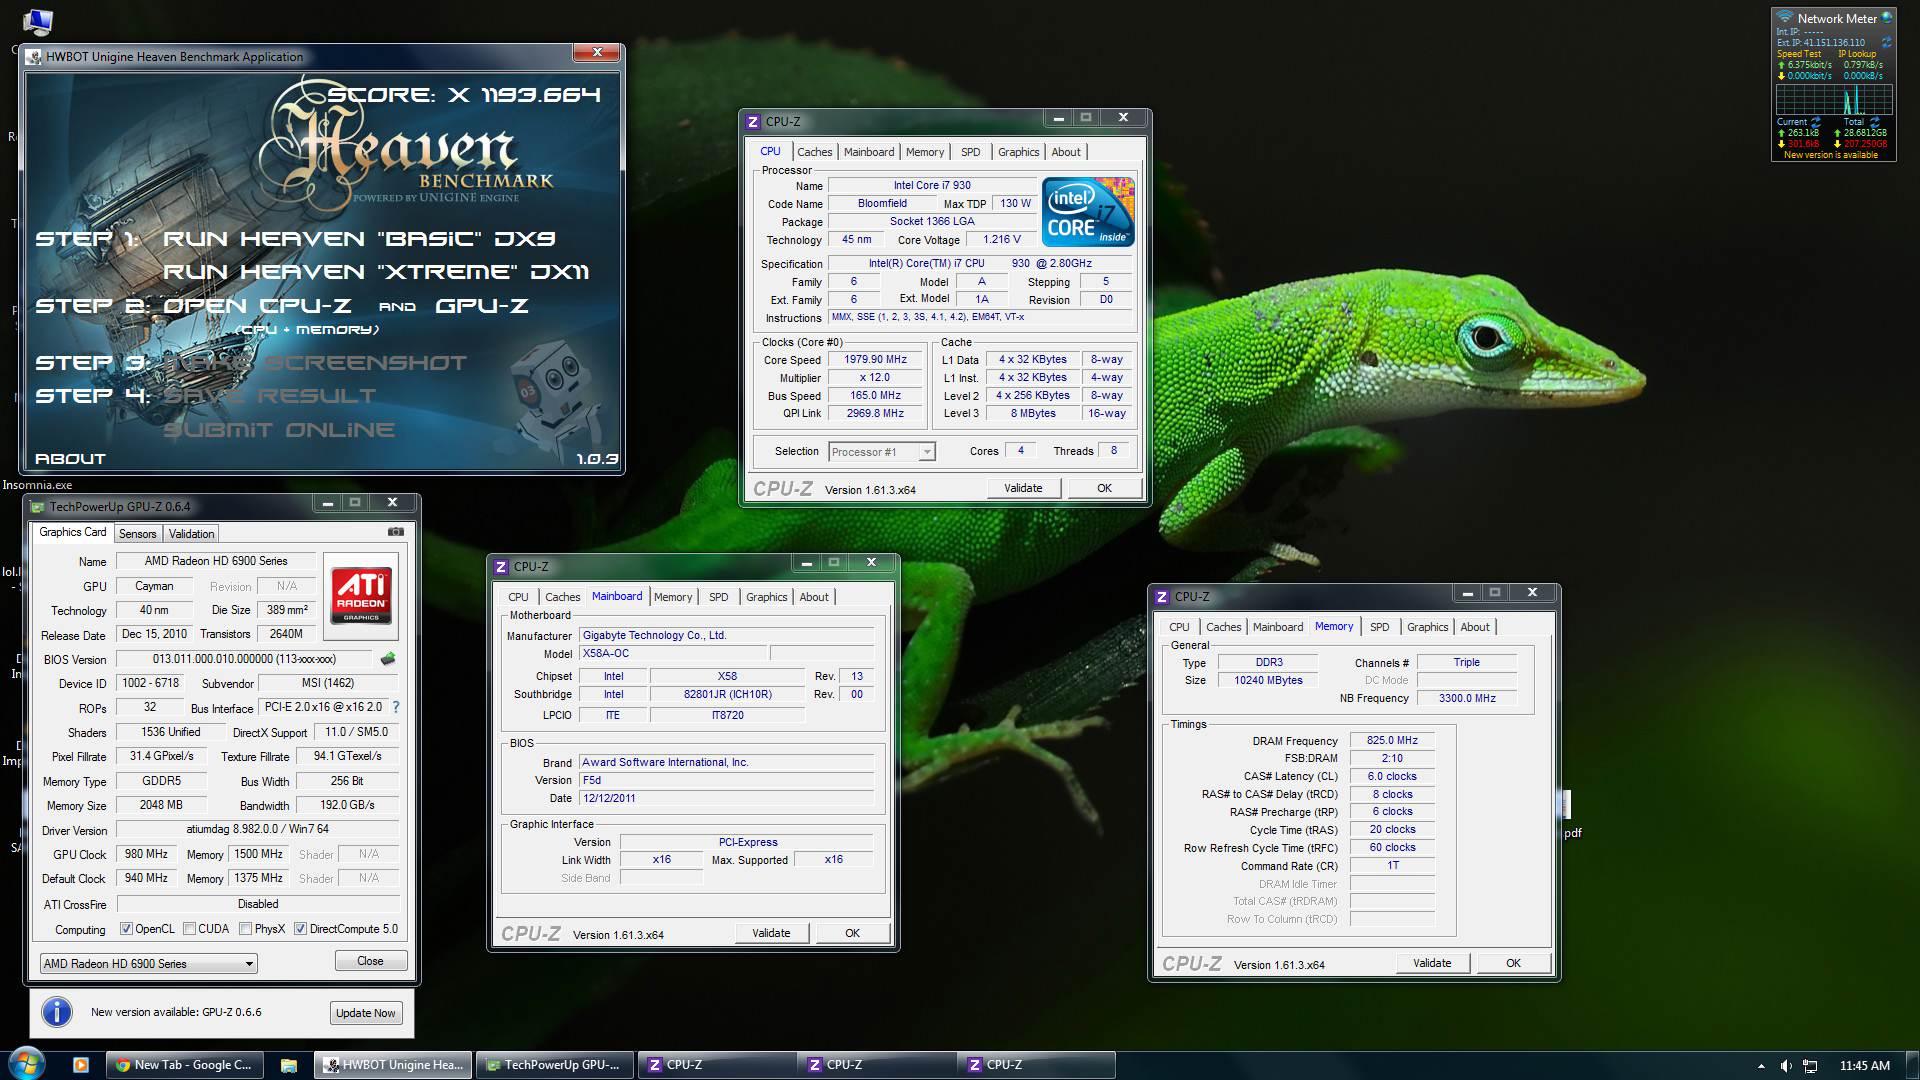Viewport: 1920px width, 1080px height.
Task: Click OK in CPU-Z Memory window
Action: 1513,963
